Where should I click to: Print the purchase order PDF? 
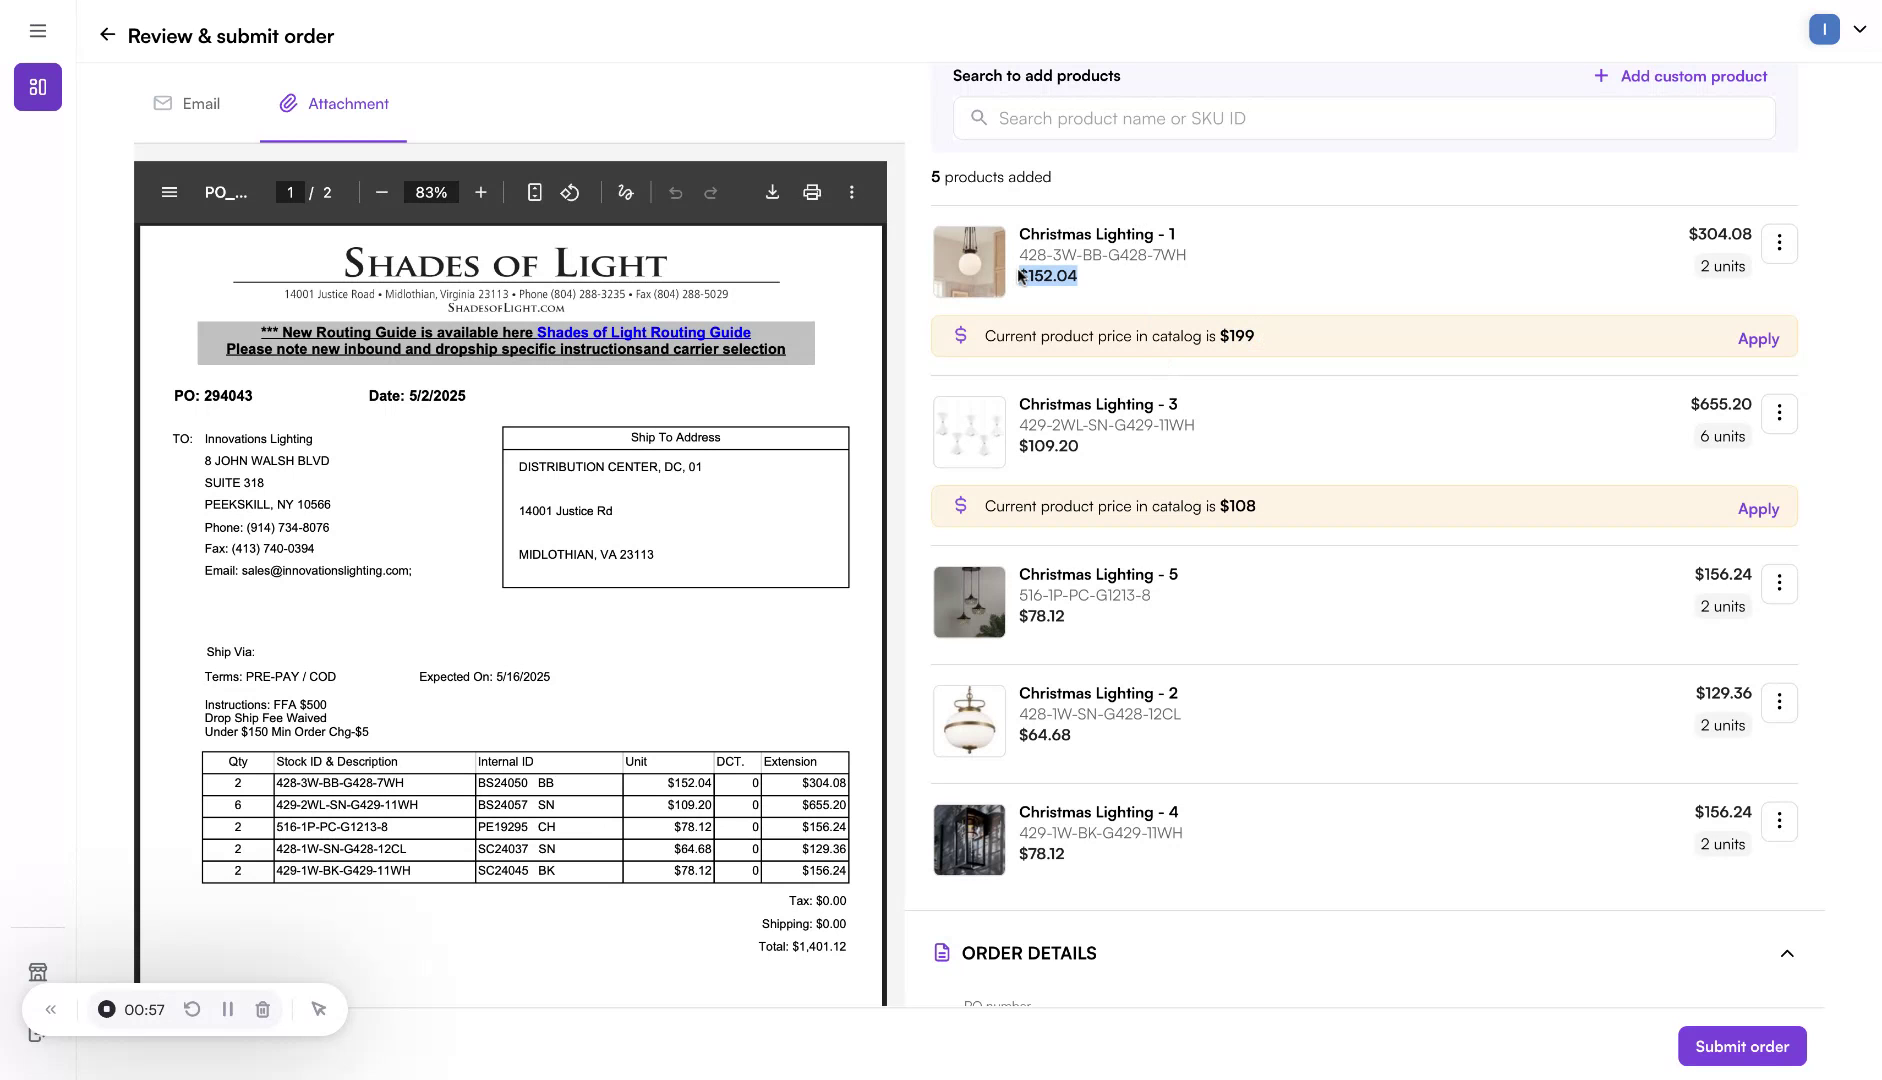point(812,192)
